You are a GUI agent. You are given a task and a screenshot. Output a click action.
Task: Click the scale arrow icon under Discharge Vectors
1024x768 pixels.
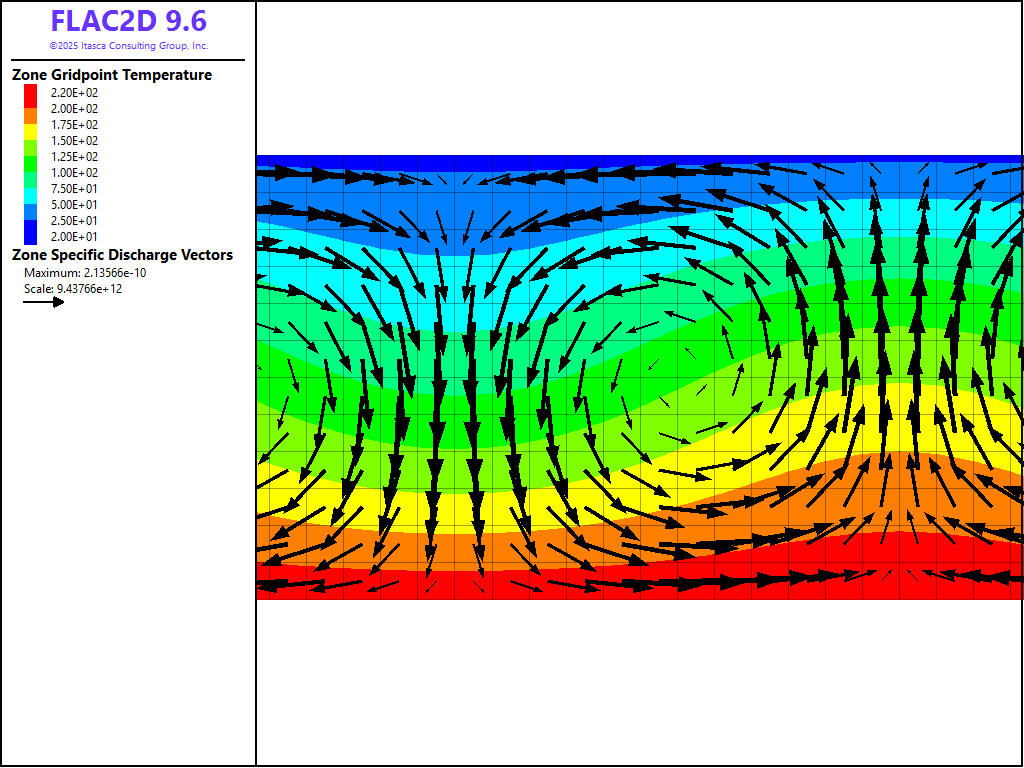tap(43, 302)
